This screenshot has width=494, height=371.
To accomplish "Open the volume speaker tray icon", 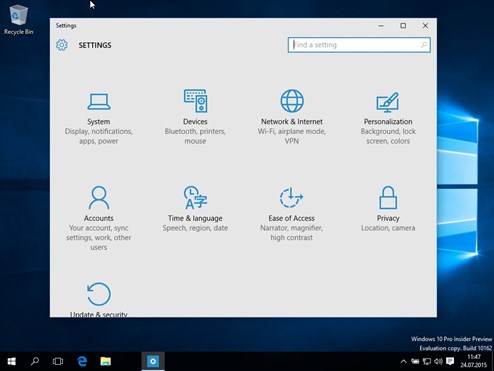I will tap(438, 361).
